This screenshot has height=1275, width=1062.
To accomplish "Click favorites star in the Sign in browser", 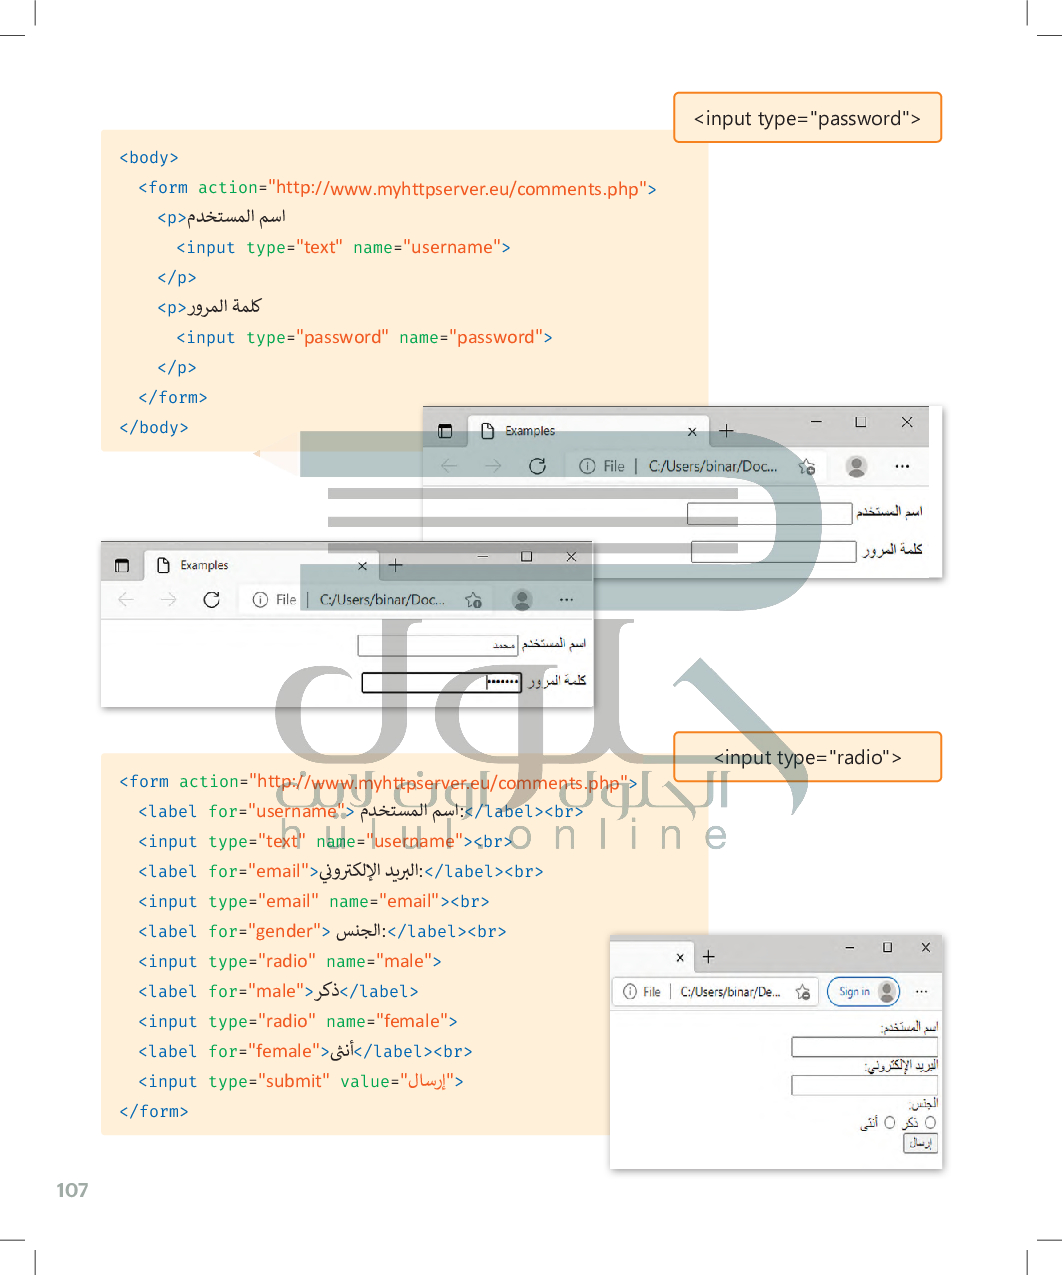I will point(802,992).
